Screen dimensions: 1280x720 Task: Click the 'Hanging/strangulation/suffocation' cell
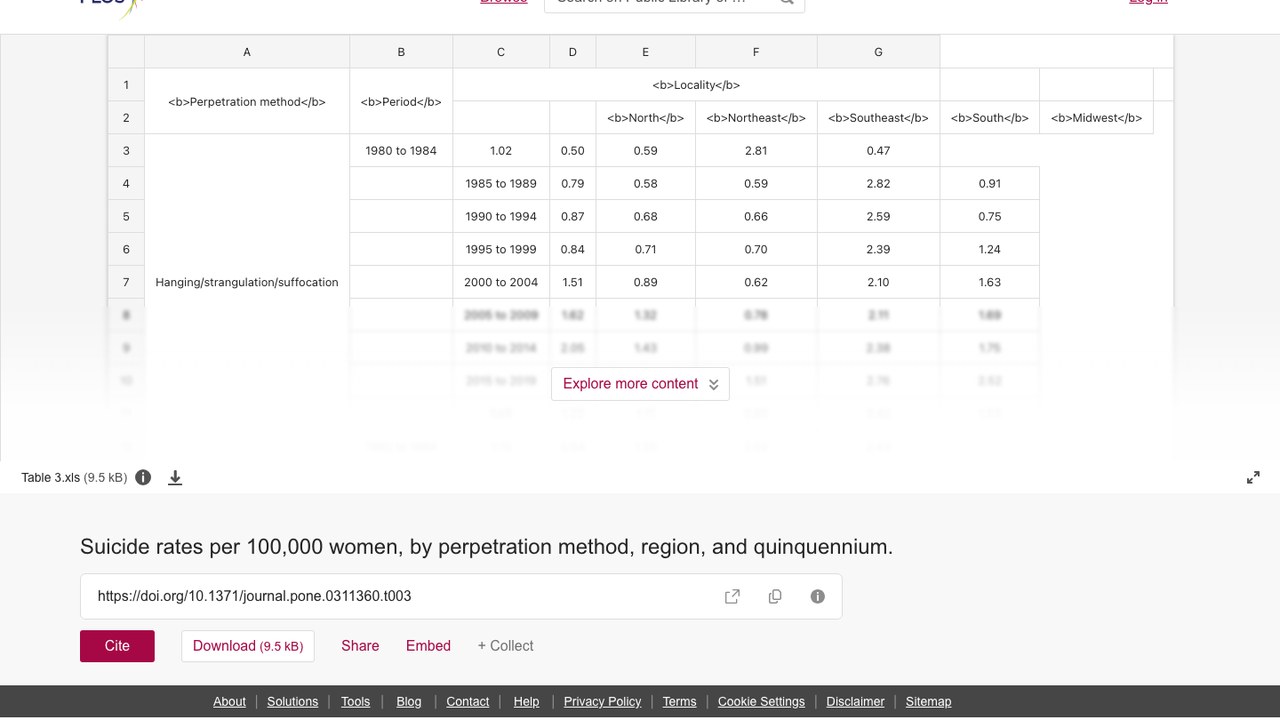click(247, 282)
